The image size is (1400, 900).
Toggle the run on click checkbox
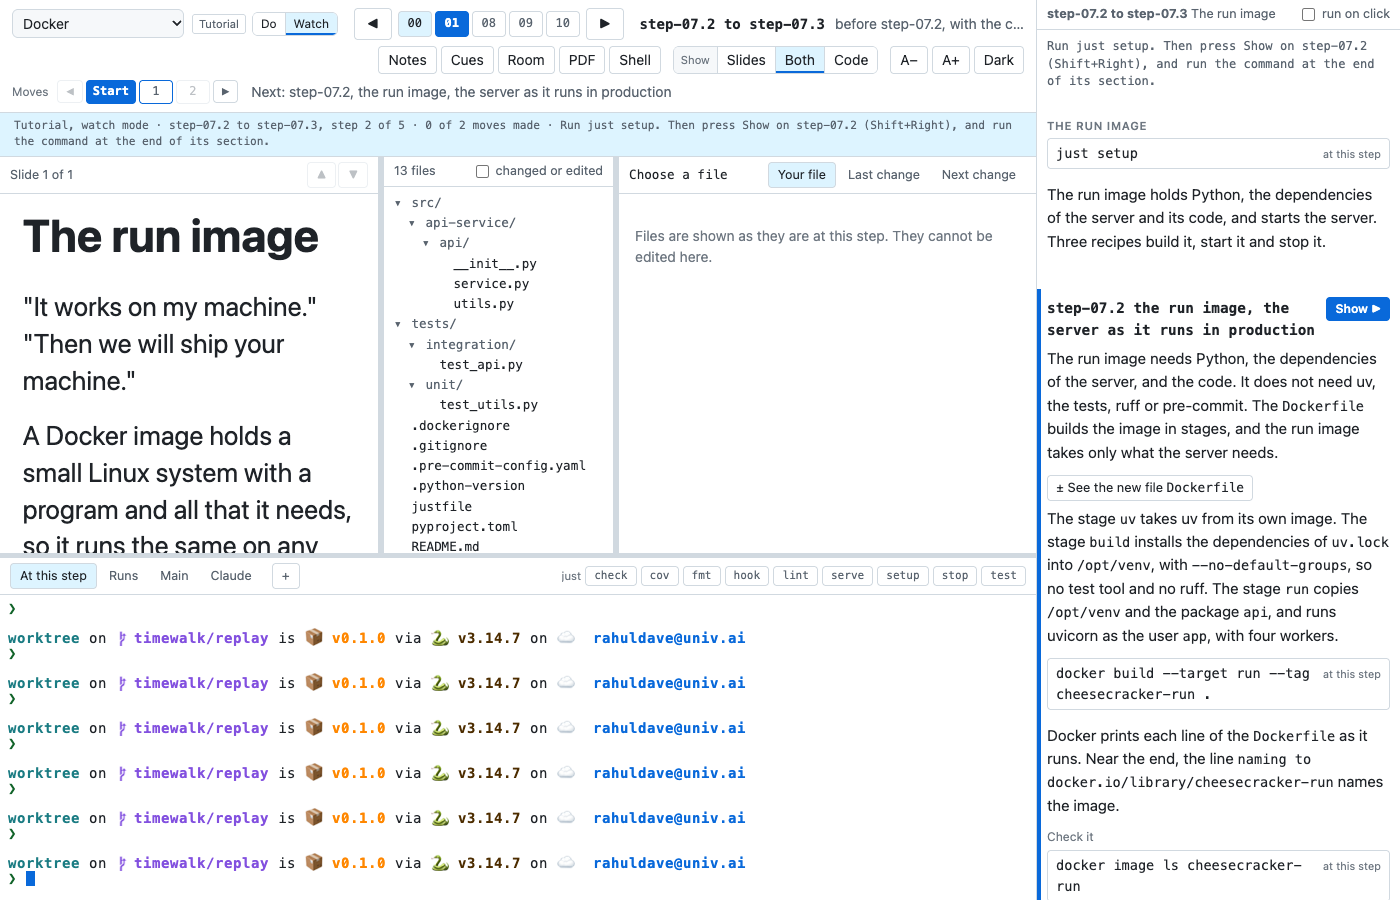[1308, 14]
